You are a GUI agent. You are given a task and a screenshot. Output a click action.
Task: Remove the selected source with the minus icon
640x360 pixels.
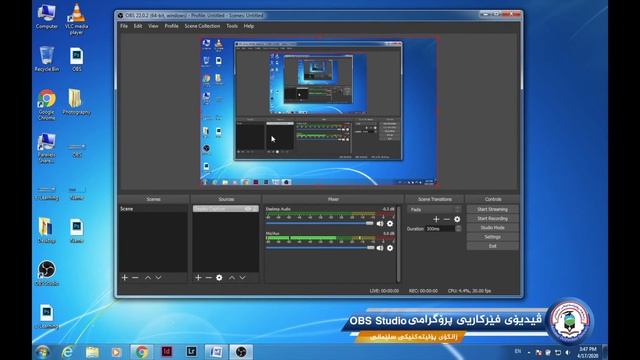point(209,278)
